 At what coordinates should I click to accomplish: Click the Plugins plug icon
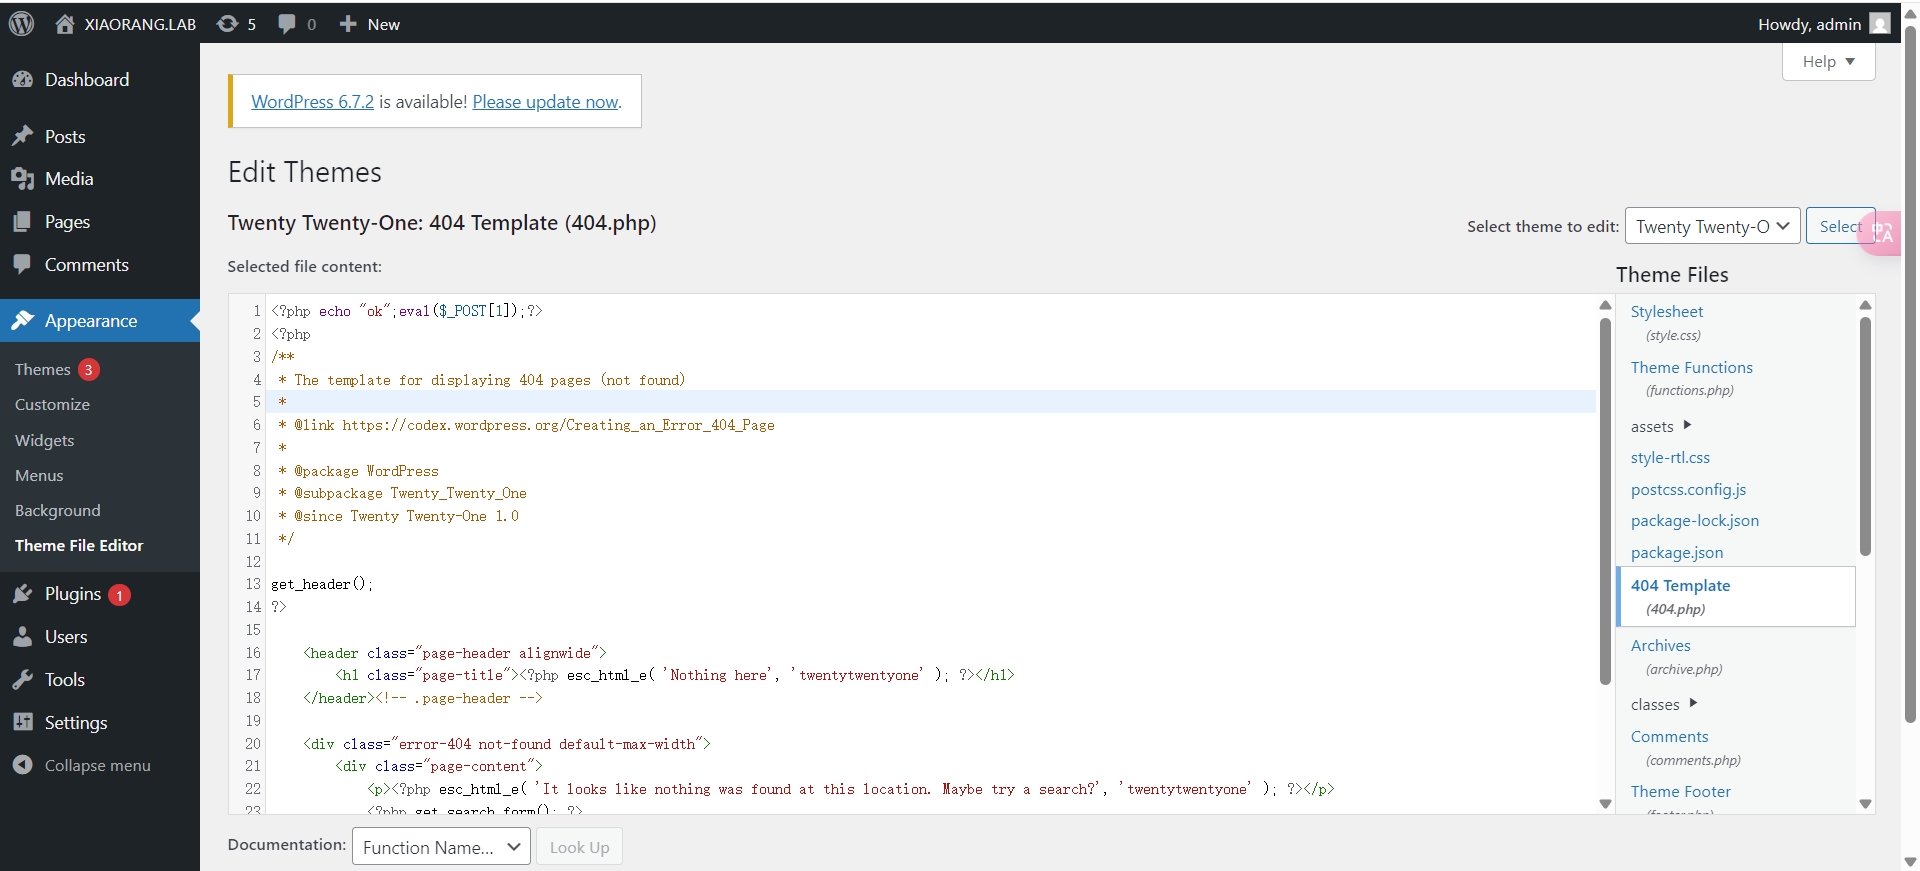coord(23,594)
